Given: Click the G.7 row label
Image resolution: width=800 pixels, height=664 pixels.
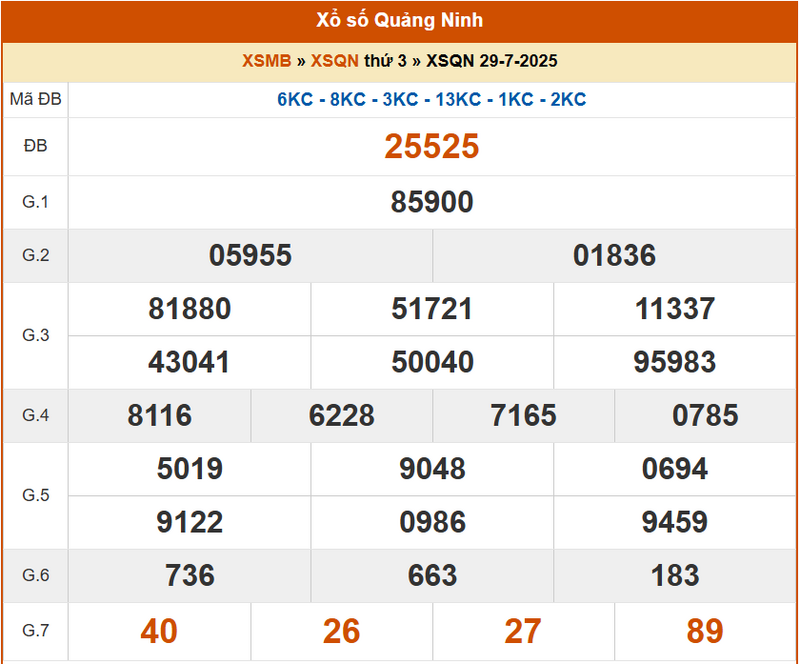Looking at the screenshot, I should click(x=36, y=631).
